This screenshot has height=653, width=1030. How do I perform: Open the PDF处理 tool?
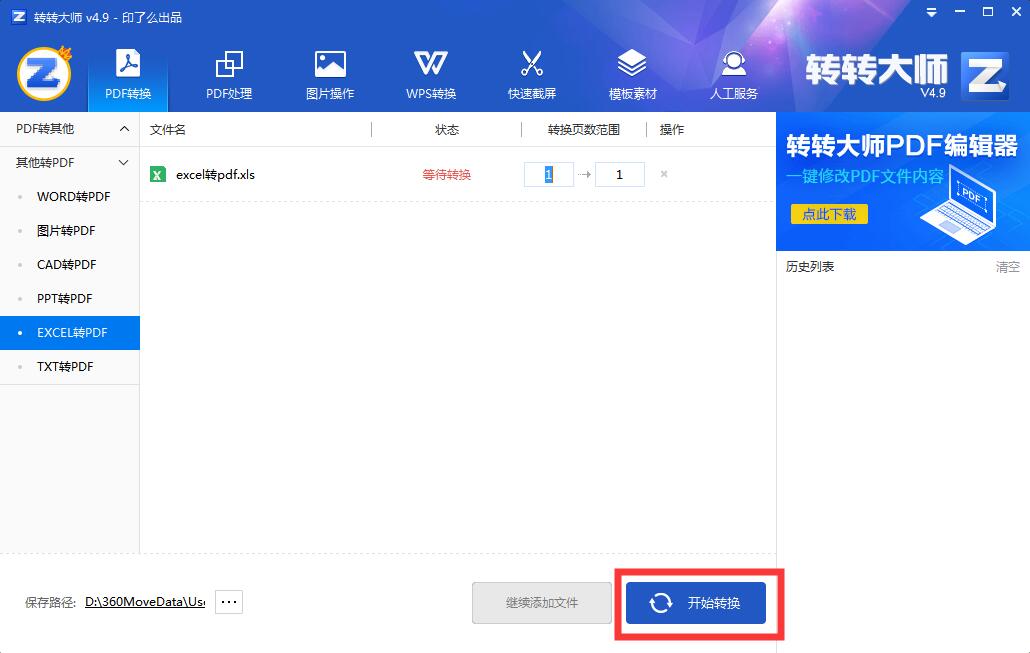pos(229,76)
